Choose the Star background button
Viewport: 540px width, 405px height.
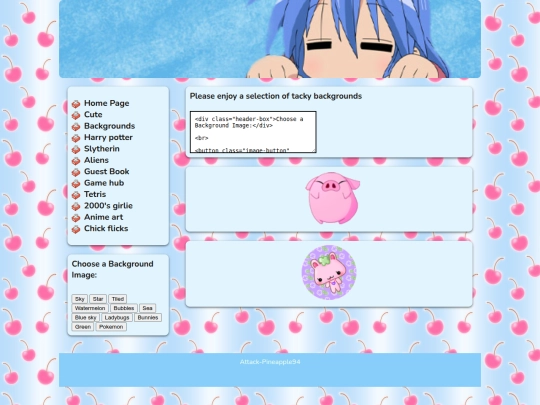click(98, 299)
